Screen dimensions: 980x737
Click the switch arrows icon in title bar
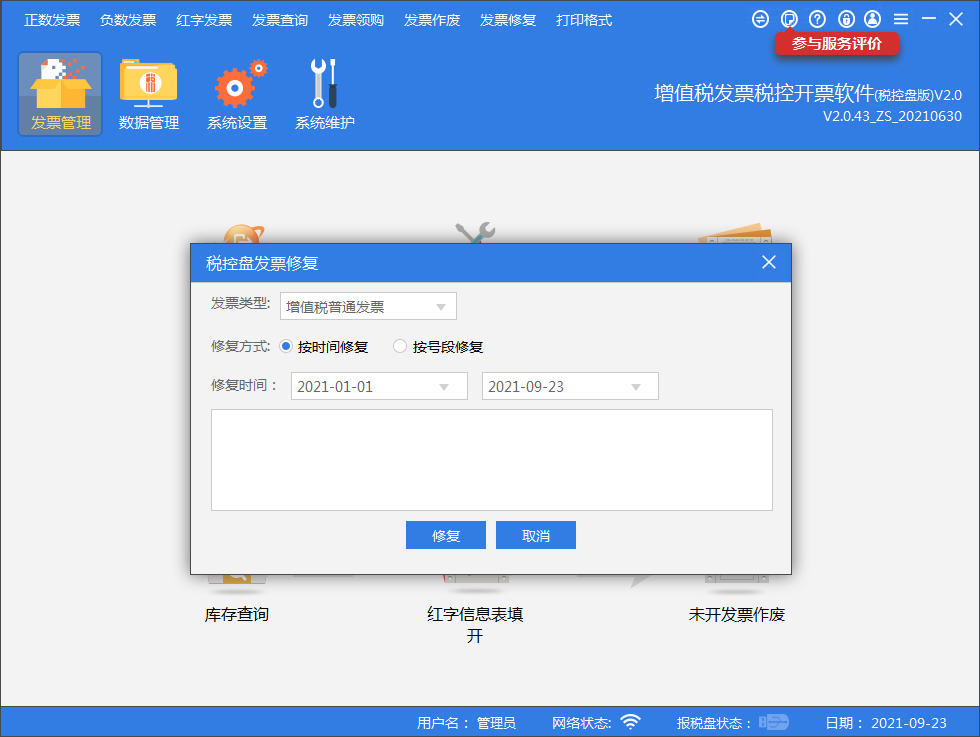coord(760,19)
